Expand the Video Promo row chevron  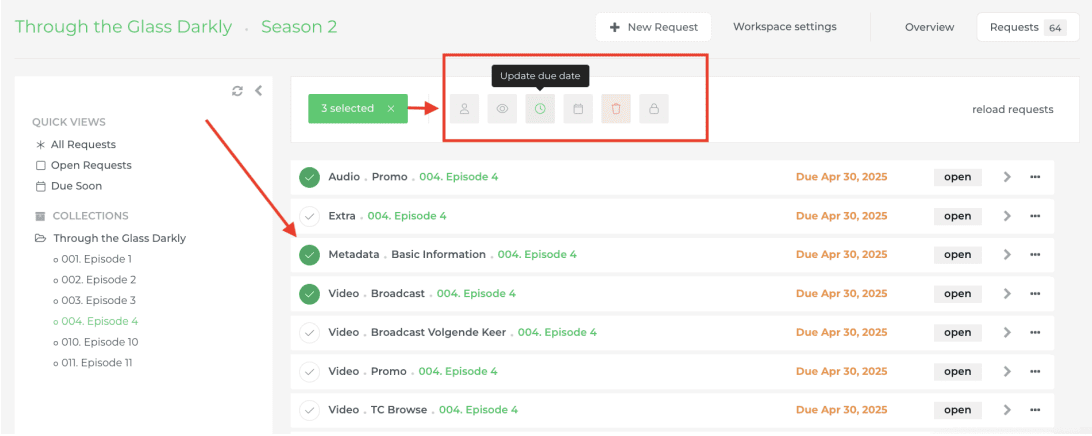[1007, 371]
